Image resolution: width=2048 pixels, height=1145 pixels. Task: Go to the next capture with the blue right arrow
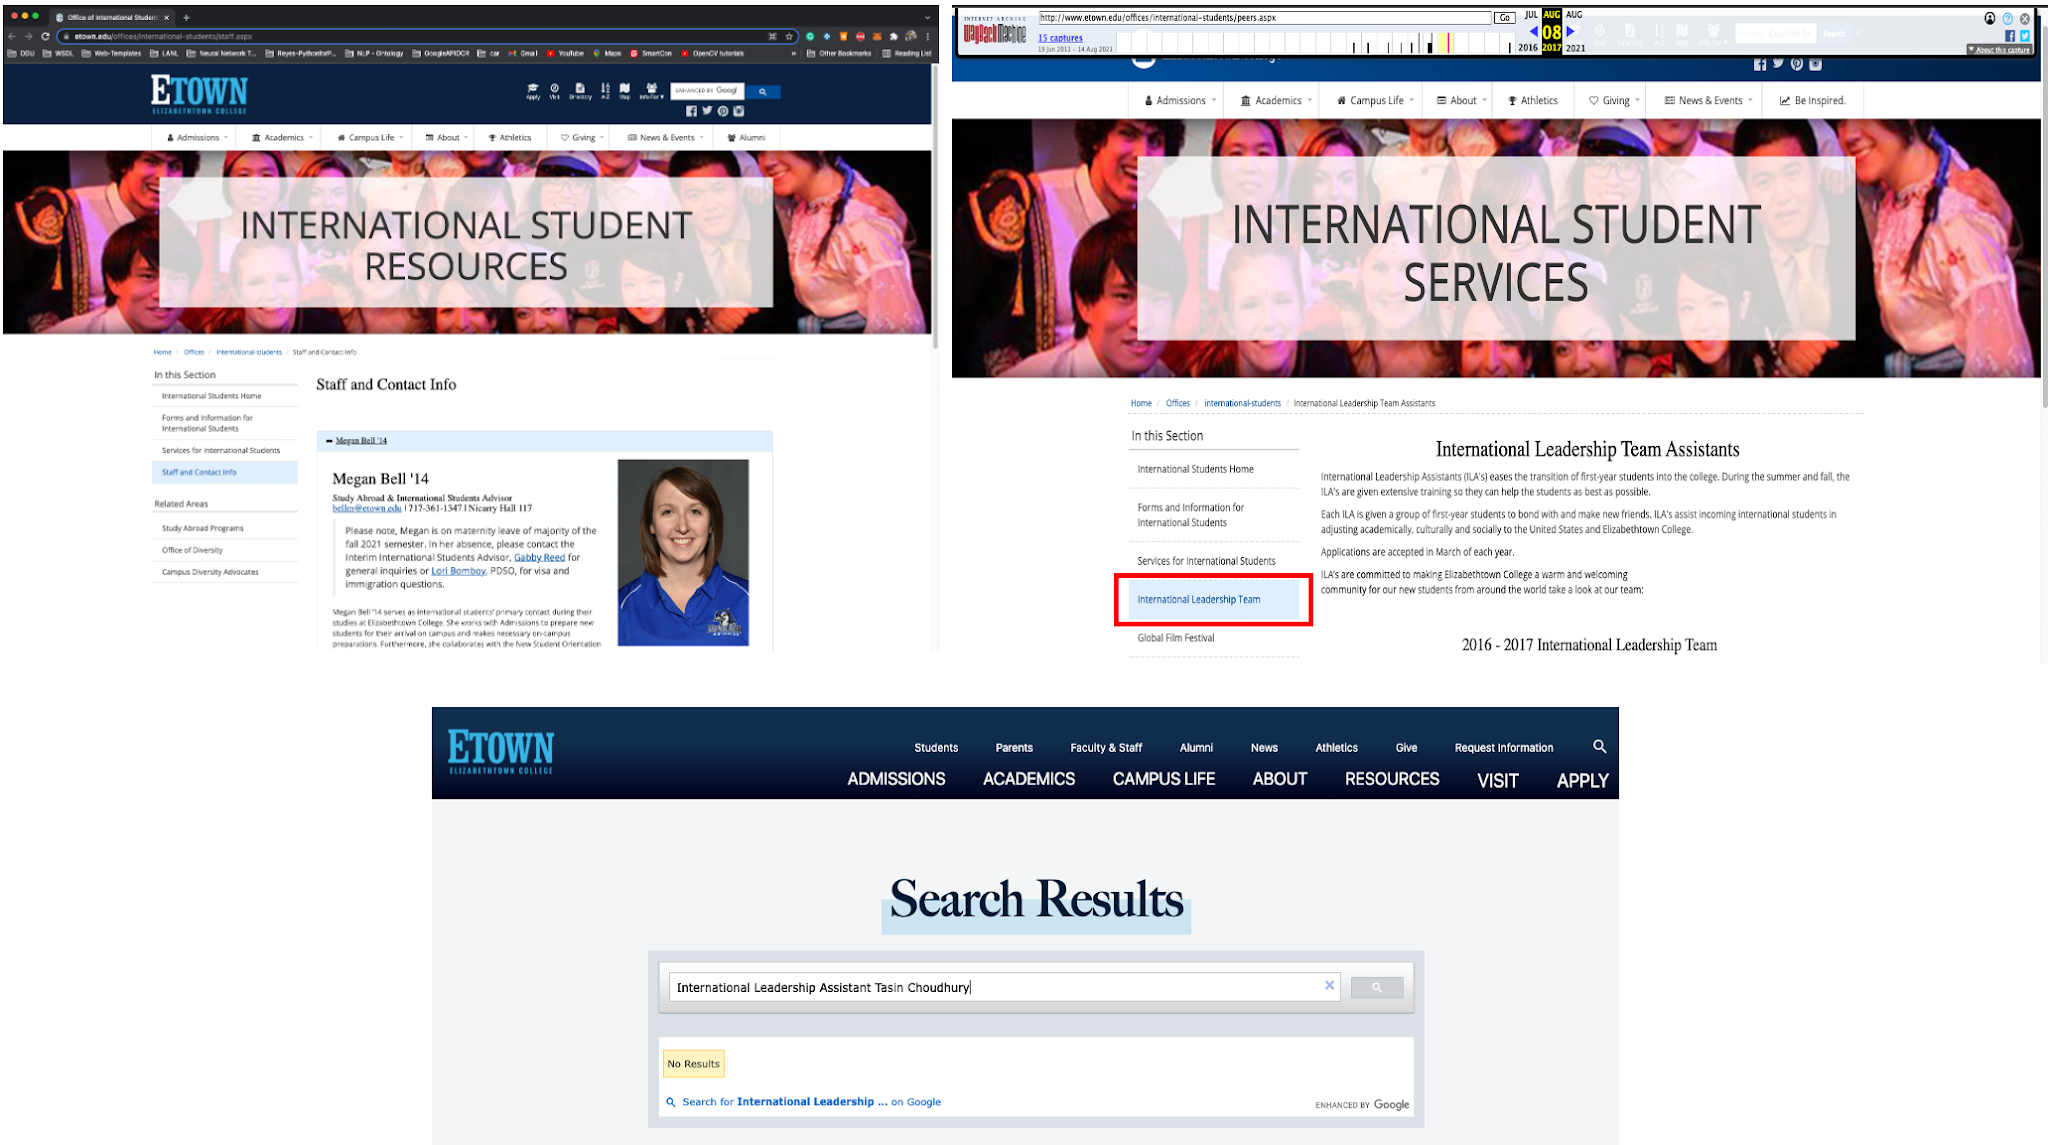pyautogui.click(x=1569, y=31)
